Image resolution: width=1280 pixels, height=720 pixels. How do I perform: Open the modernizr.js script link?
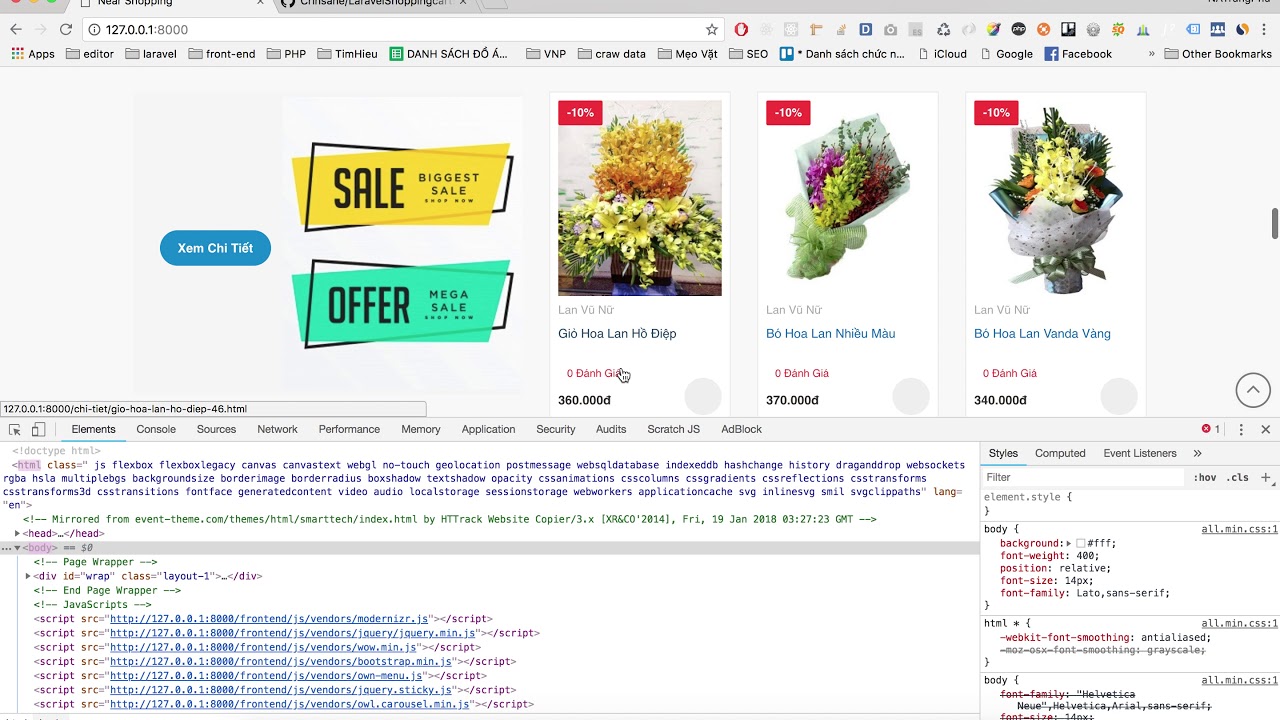(269, 619)
